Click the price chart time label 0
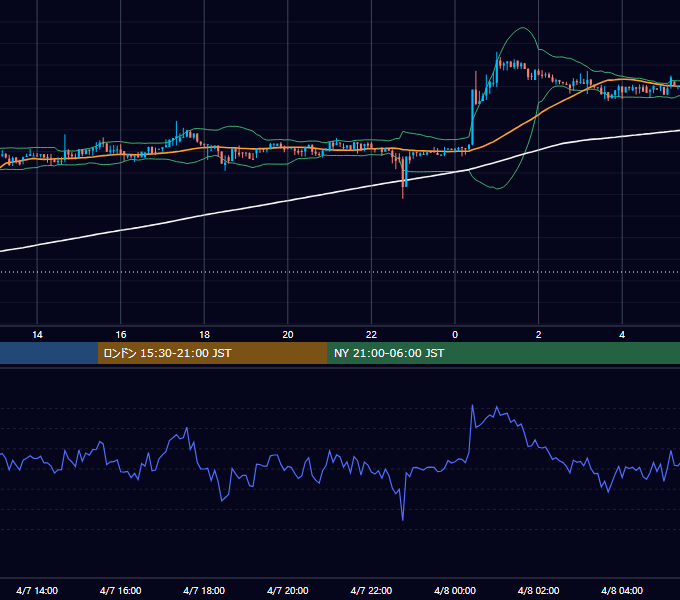The width and height of the screenshot is (680, 600). click(x=455, y=335)
